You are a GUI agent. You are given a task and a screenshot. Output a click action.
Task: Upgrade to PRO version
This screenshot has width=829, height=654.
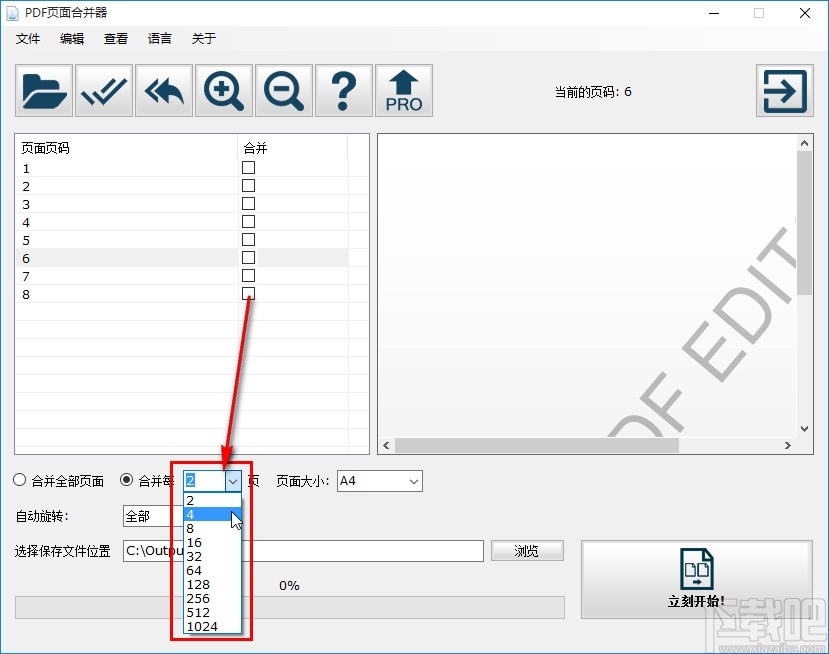[x=404, y=90]
